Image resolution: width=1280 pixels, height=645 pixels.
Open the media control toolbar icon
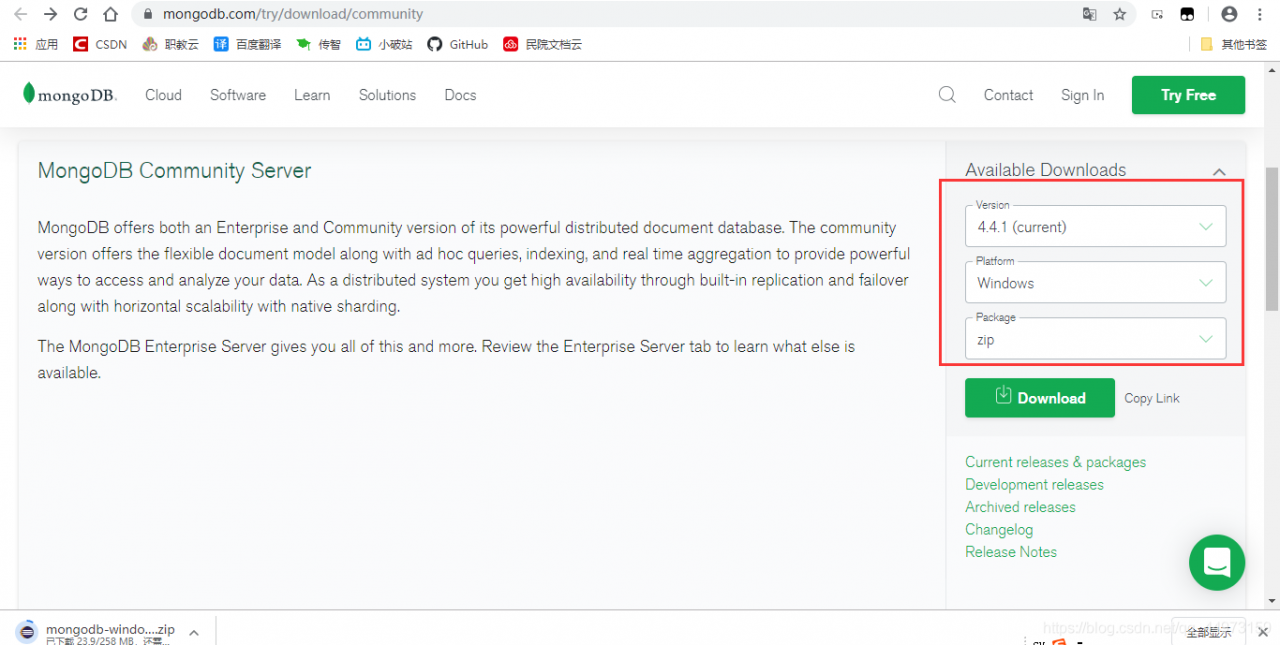[x=1157, y=14]
